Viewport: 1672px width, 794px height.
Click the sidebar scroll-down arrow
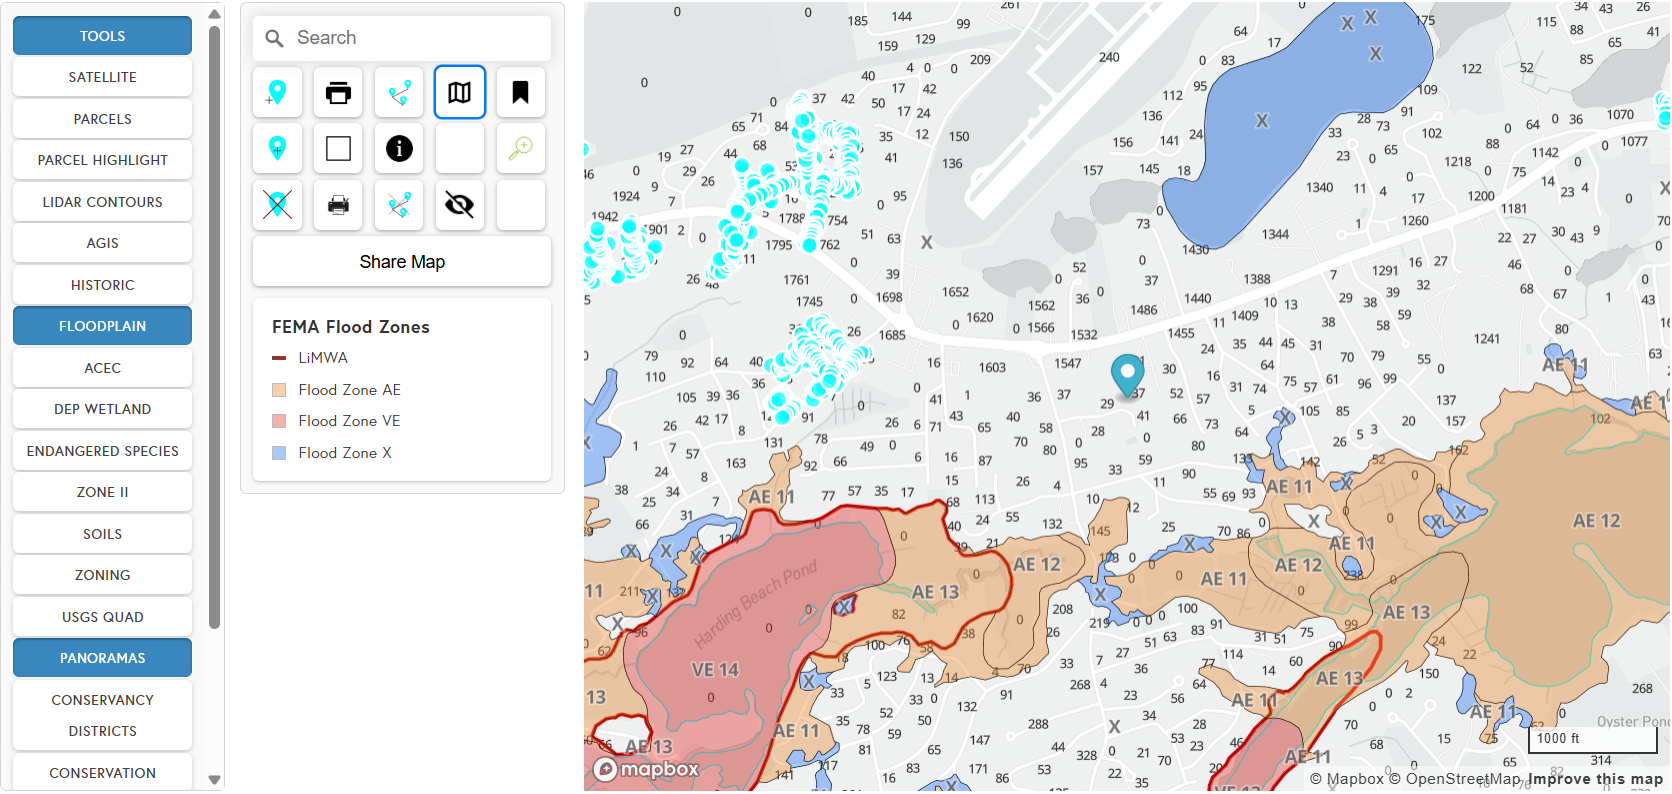[x=214, y=779]
